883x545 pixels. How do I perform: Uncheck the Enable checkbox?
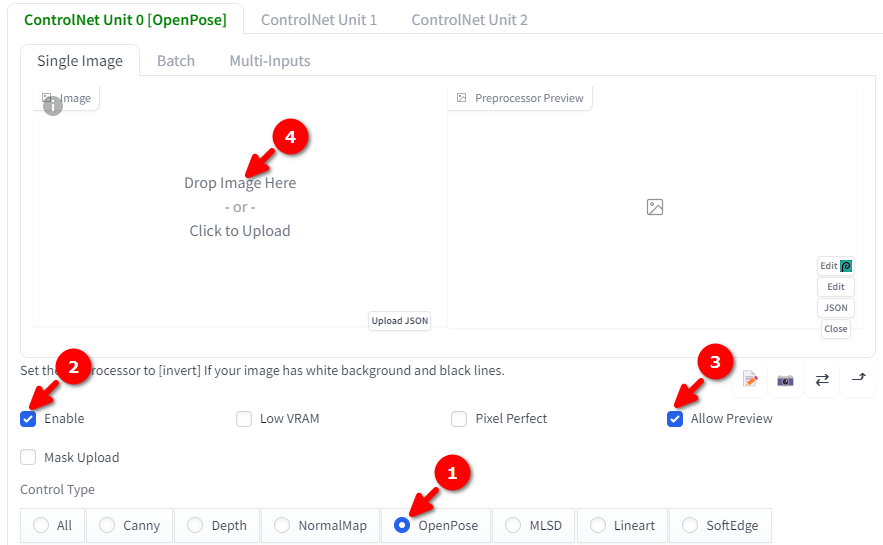pos(28,419)
